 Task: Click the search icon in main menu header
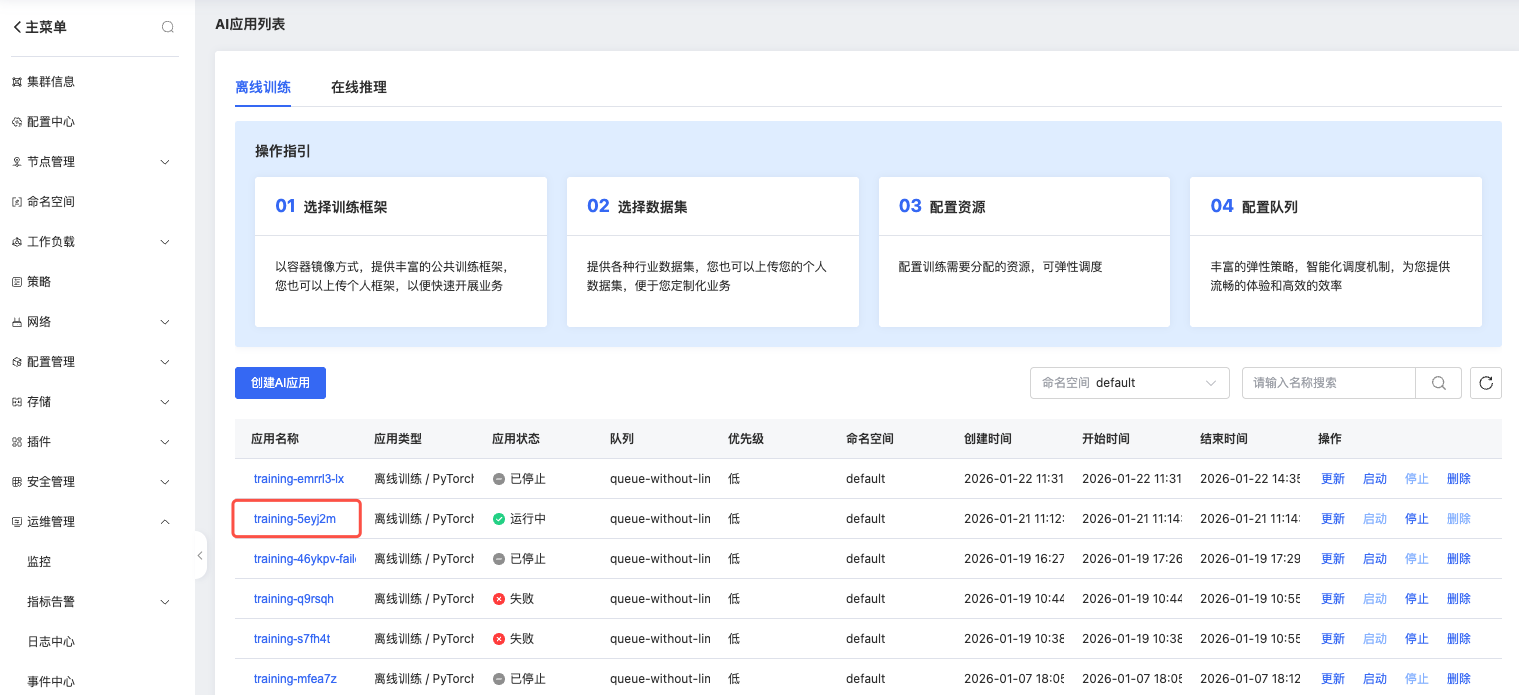168,27
